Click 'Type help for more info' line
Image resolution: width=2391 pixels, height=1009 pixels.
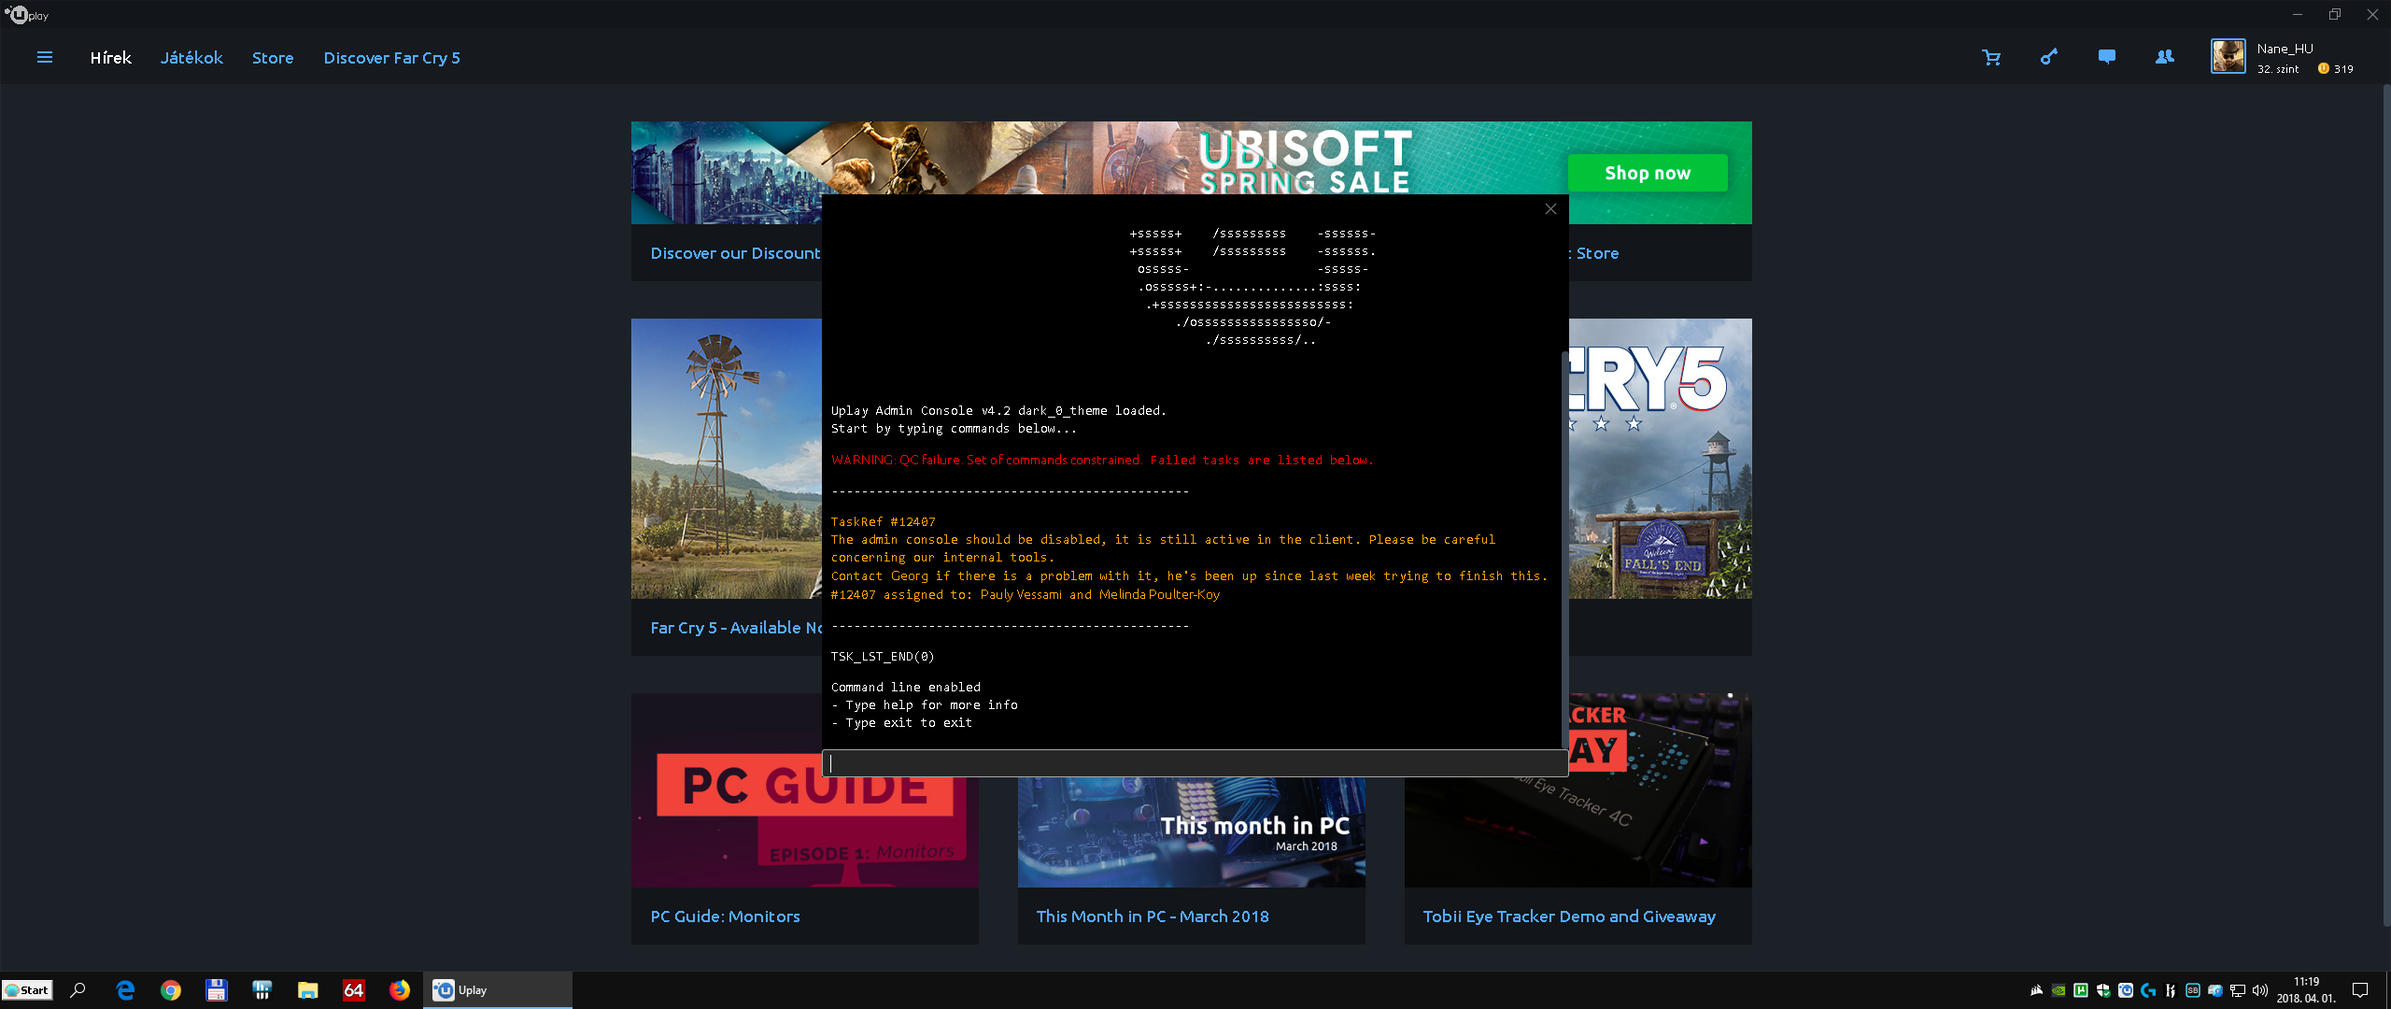(x=924, y=705)
